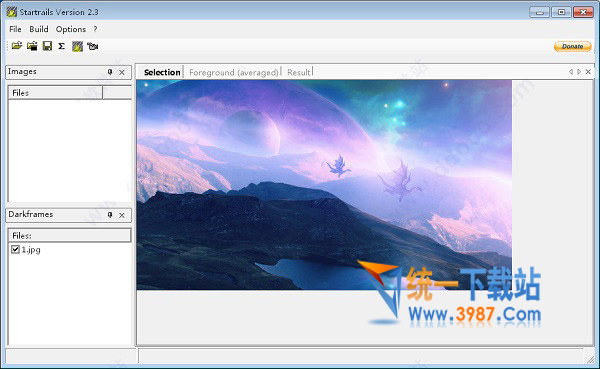Screen dimensions: 600x369
Task: Click the Open images folder icon
Action: click(x=17, y=46)
